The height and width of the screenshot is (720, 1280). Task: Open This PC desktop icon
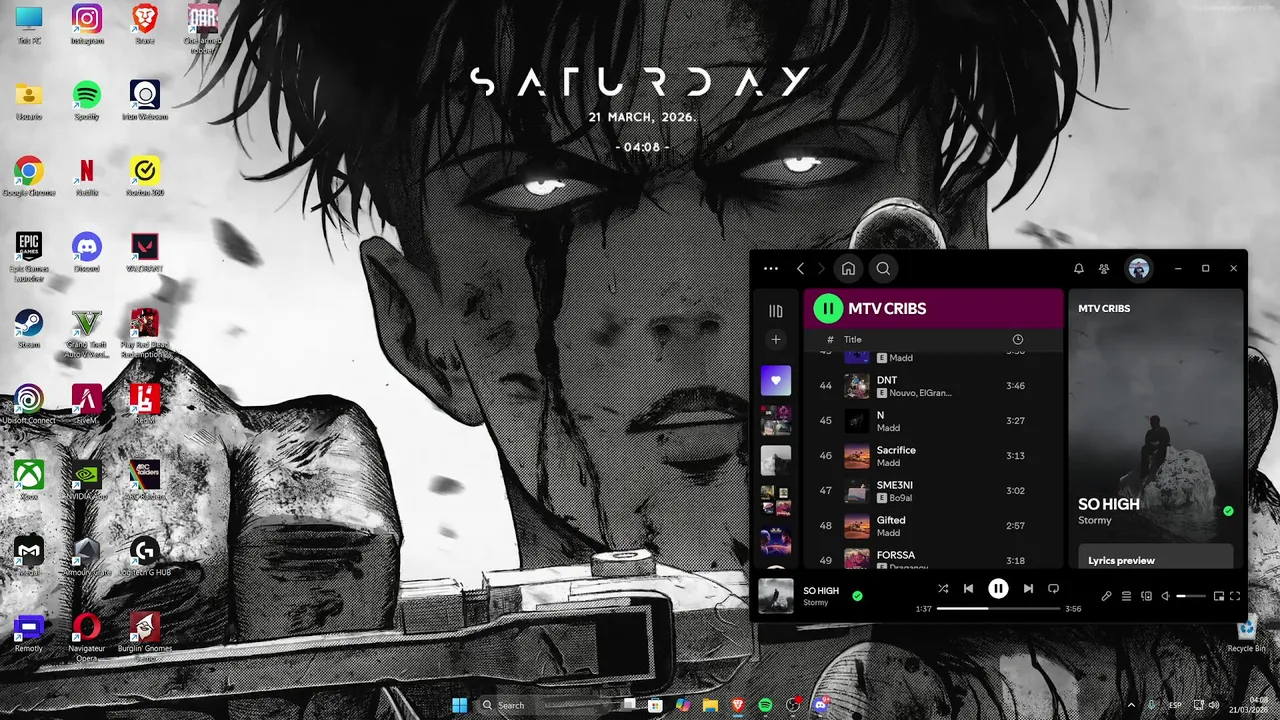(29, 24)
